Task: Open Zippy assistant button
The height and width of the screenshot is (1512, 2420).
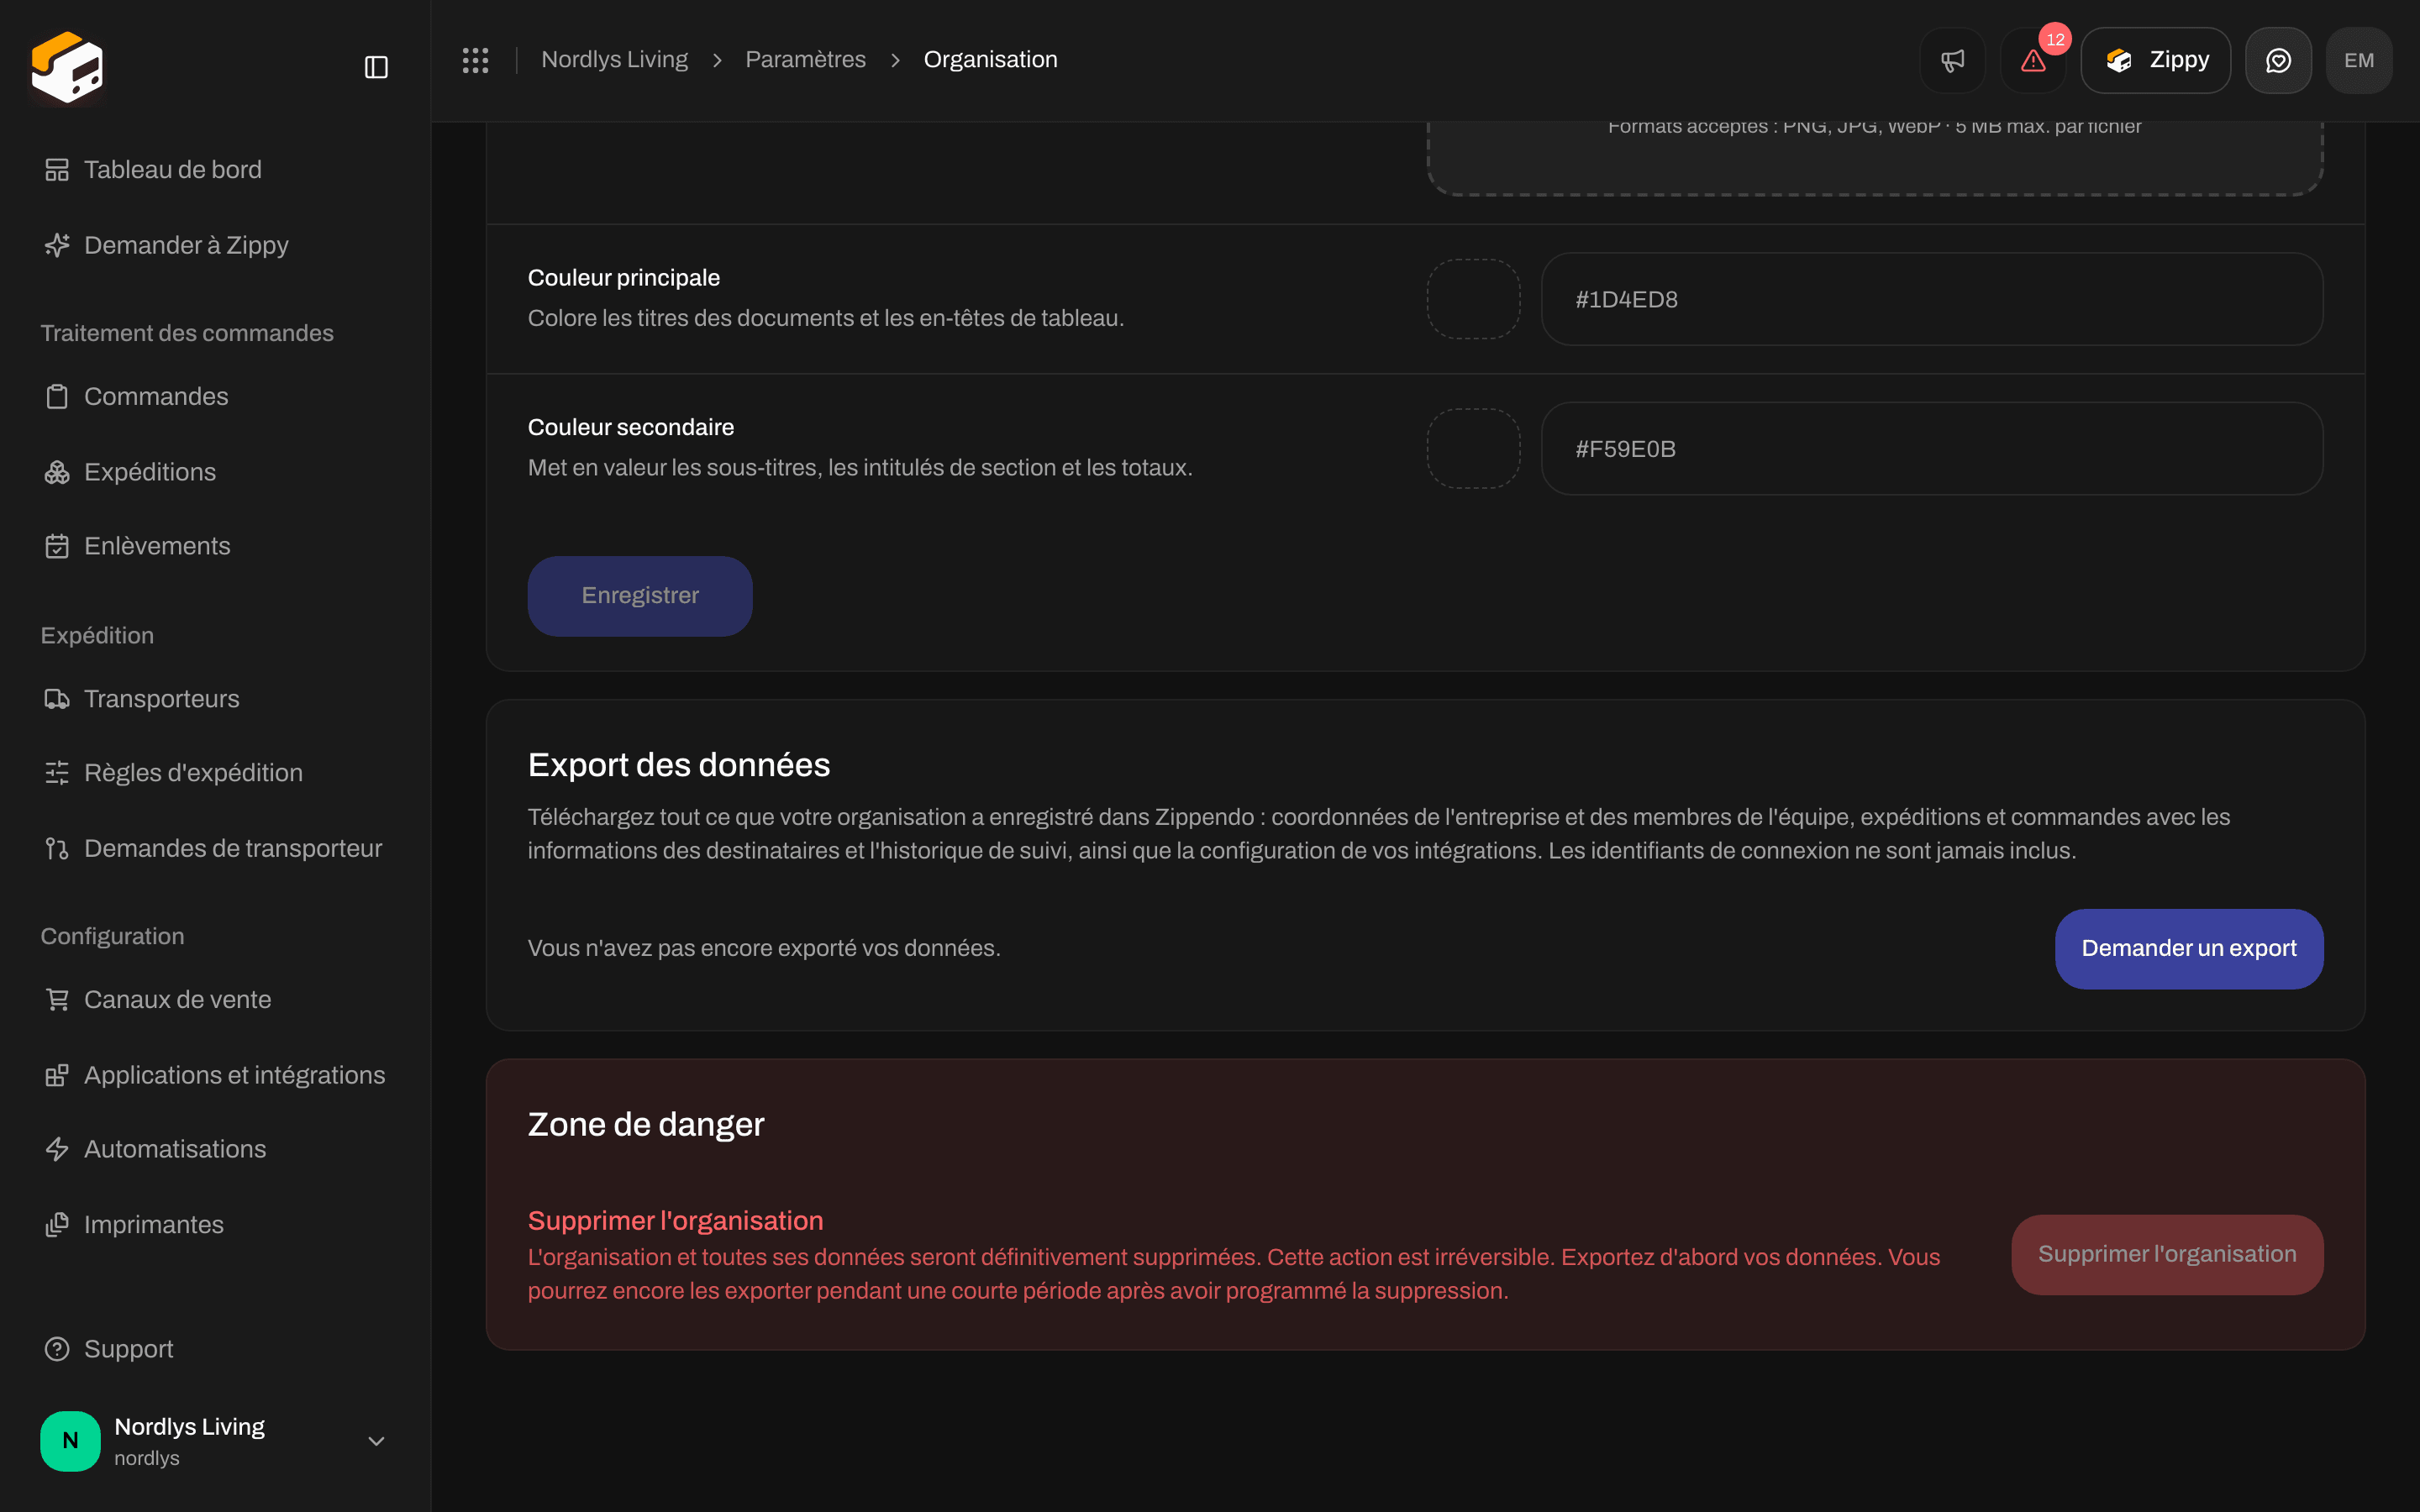Action: click(2155, 60)
